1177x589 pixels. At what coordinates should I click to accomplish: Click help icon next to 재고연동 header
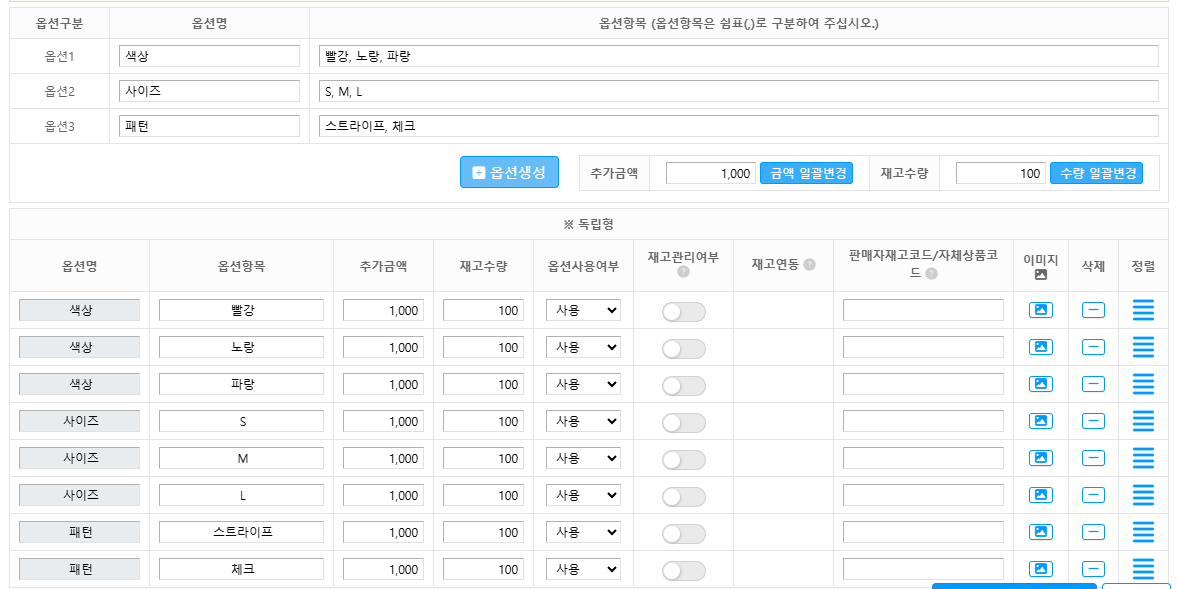tap(809, 265)
